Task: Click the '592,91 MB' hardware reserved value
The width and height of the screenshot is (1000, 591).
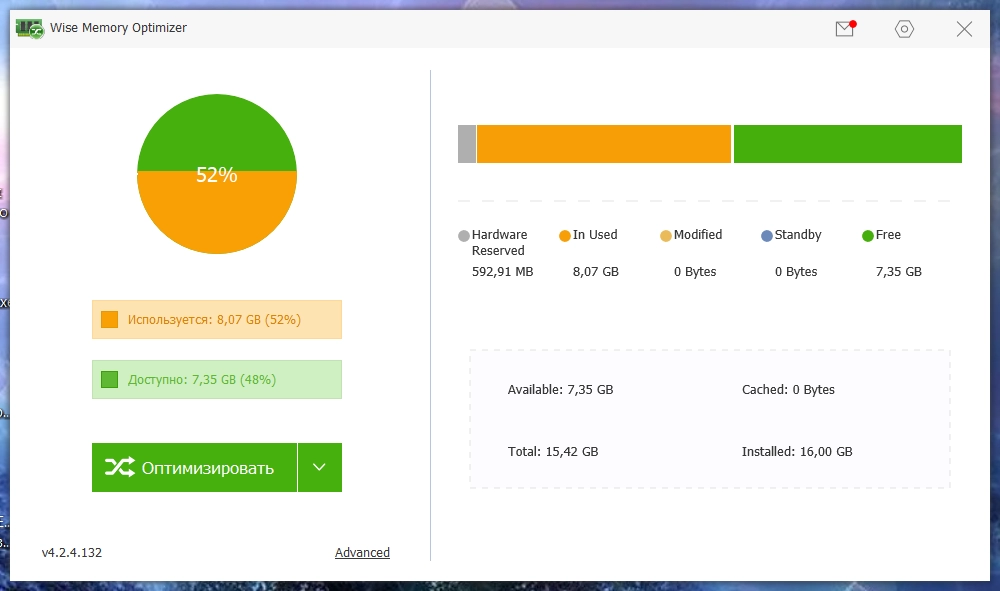Action: pyautogui.click(x=503, y=272)
